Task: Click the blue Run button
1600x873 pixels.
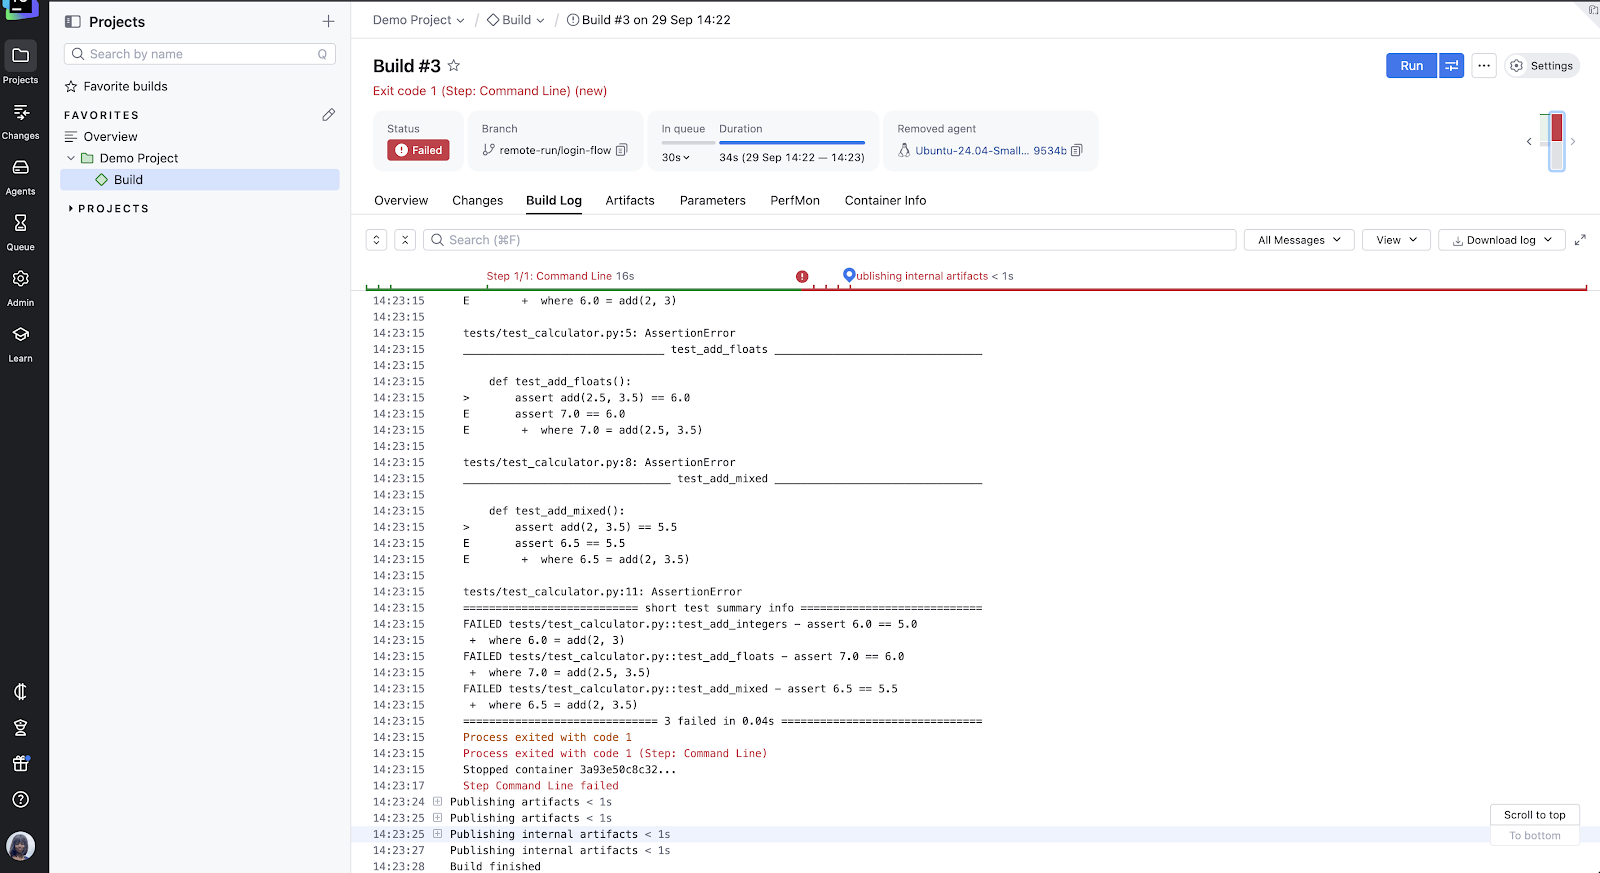Action: (x=1411, y=66)
